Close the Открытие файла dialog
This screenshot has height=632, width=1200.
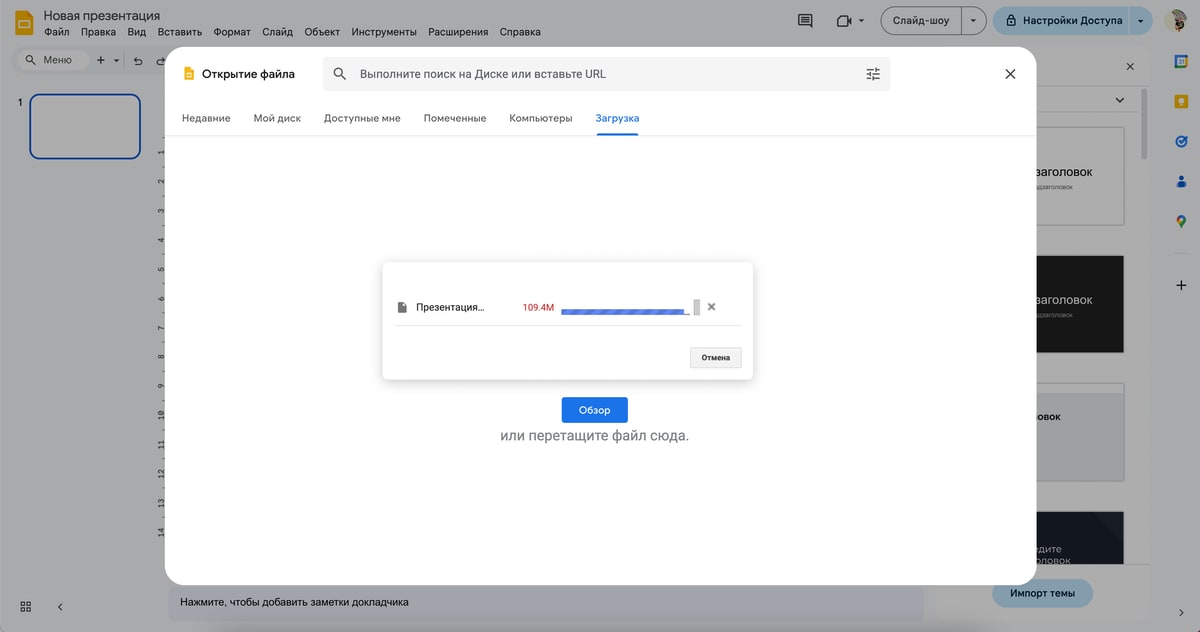[x=1010, y=74]
